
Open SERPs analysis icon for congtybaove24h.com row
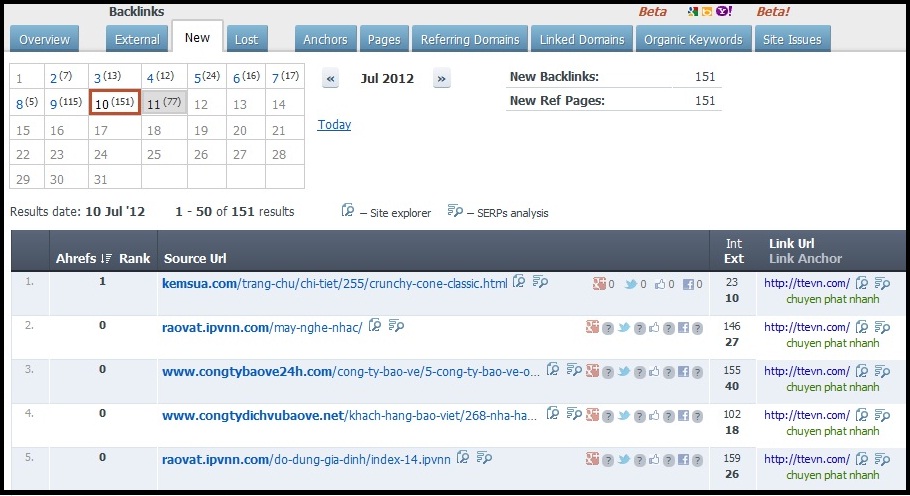pos(573,369)
